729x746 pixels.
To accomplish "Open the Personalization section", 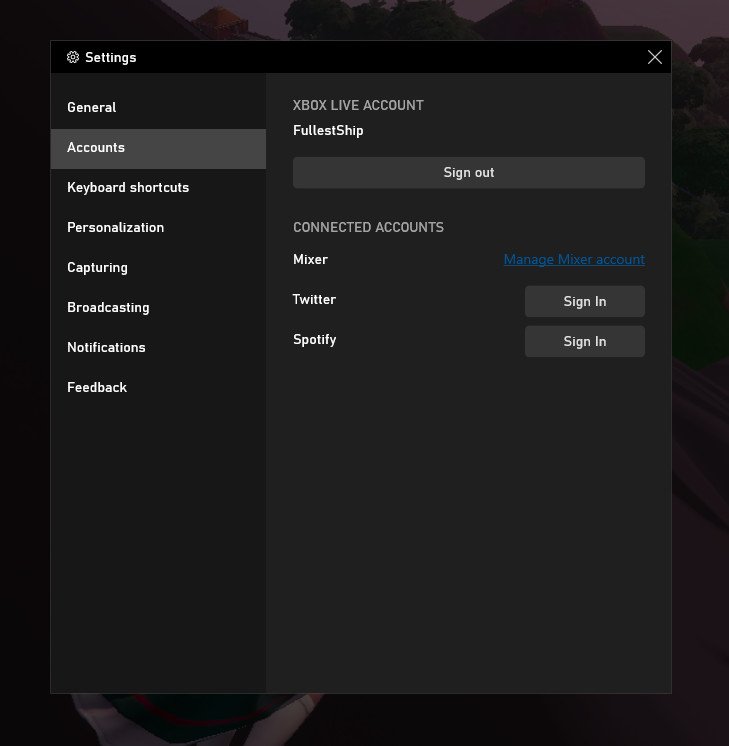I will (x=158, y=227).
